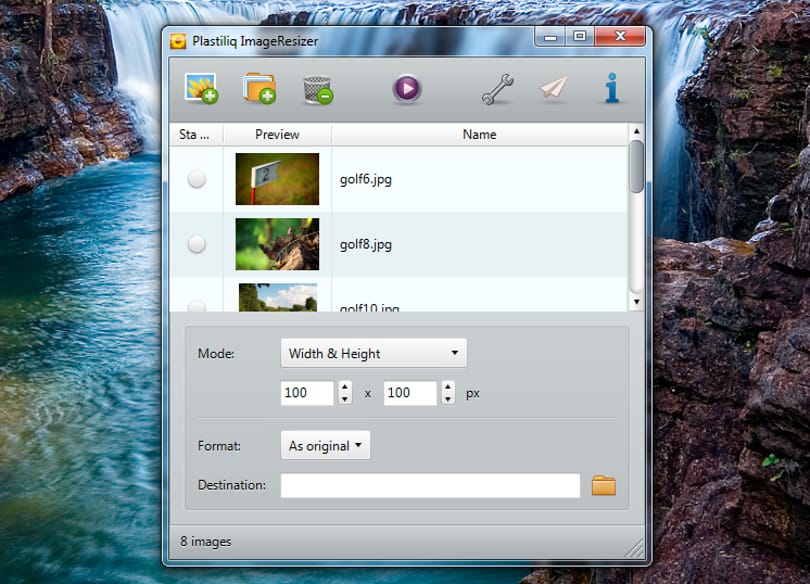Minimize the ImageResizer window
The height and width of the screenshot is (584, 810).
coord(551,37)
